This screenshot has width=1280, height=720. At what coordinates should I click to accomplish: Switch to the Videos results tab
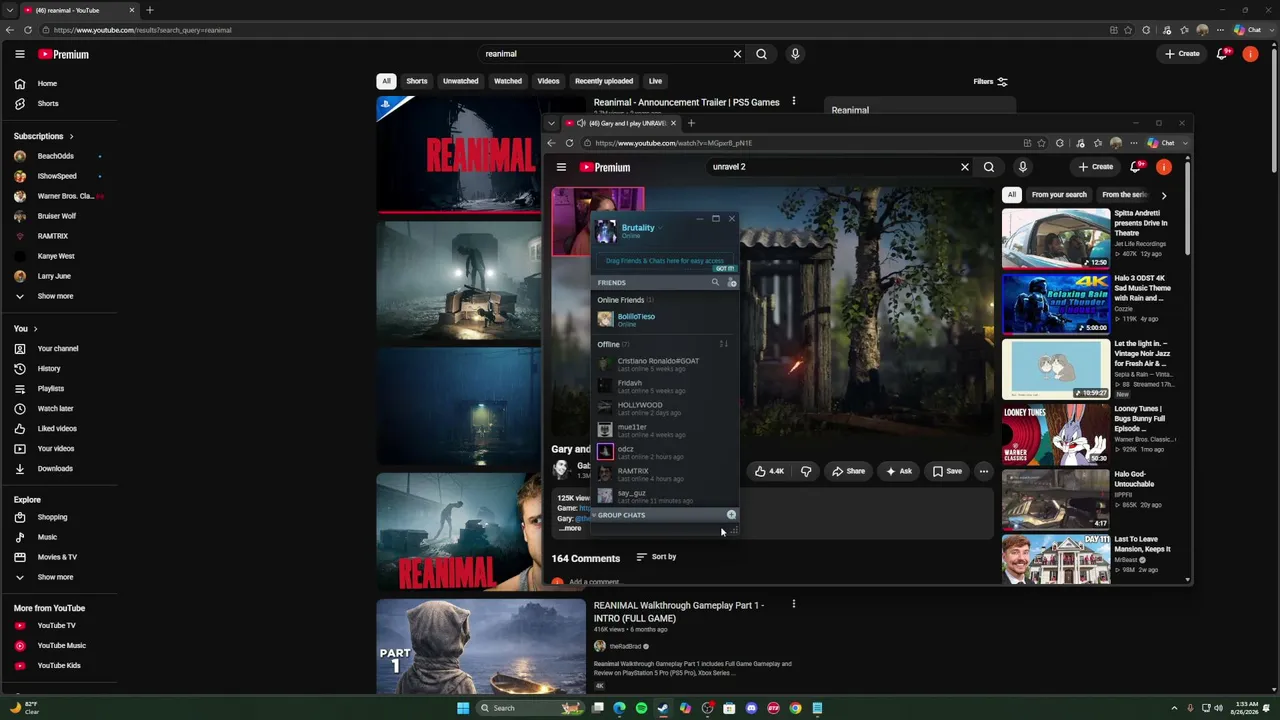548,81
